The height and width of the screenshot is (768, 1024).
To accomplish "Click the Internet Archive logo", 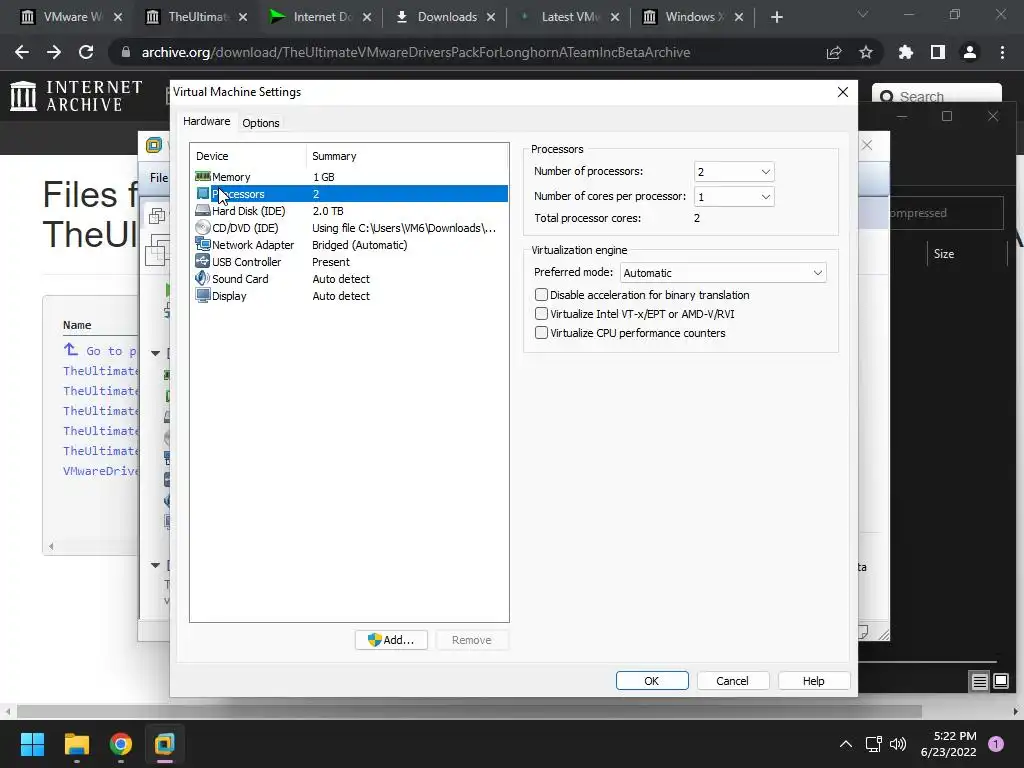I will (x=76, y=96).
